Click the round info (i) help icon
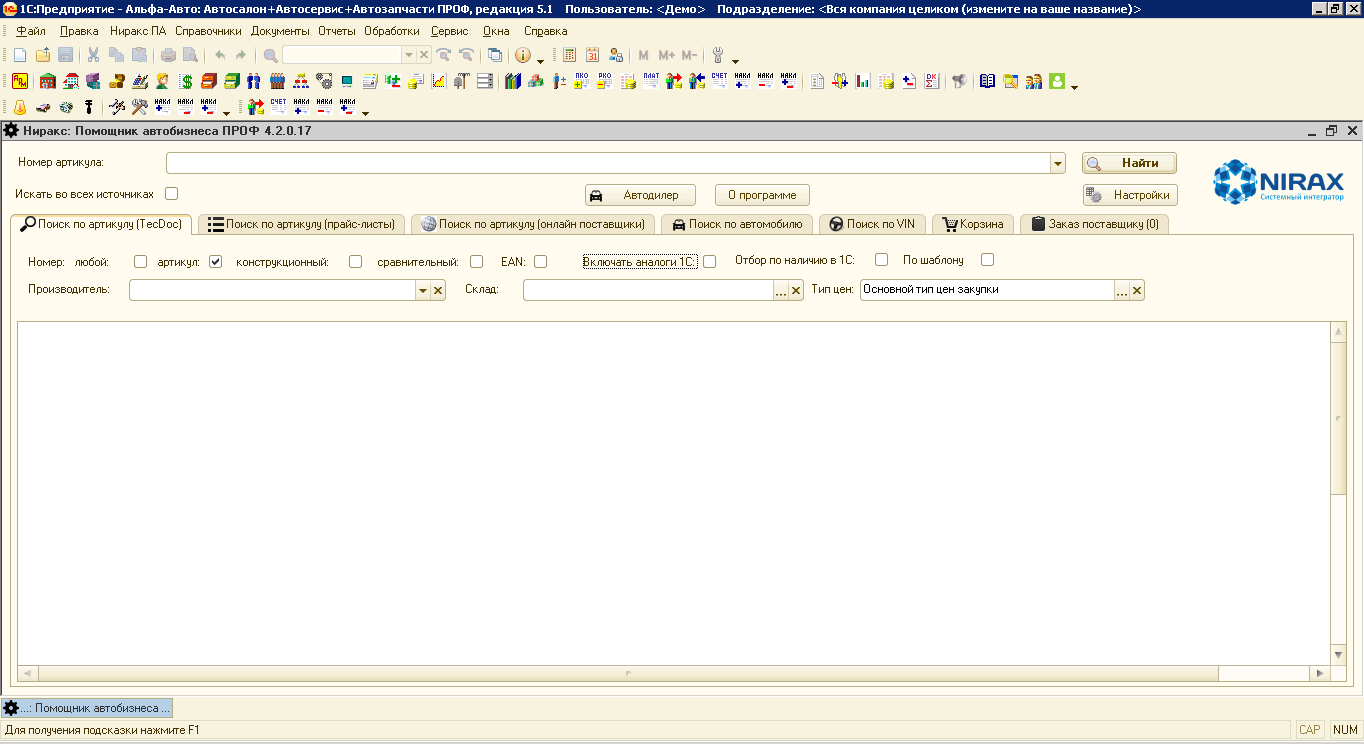The image size is (1364, 744). 523,55
